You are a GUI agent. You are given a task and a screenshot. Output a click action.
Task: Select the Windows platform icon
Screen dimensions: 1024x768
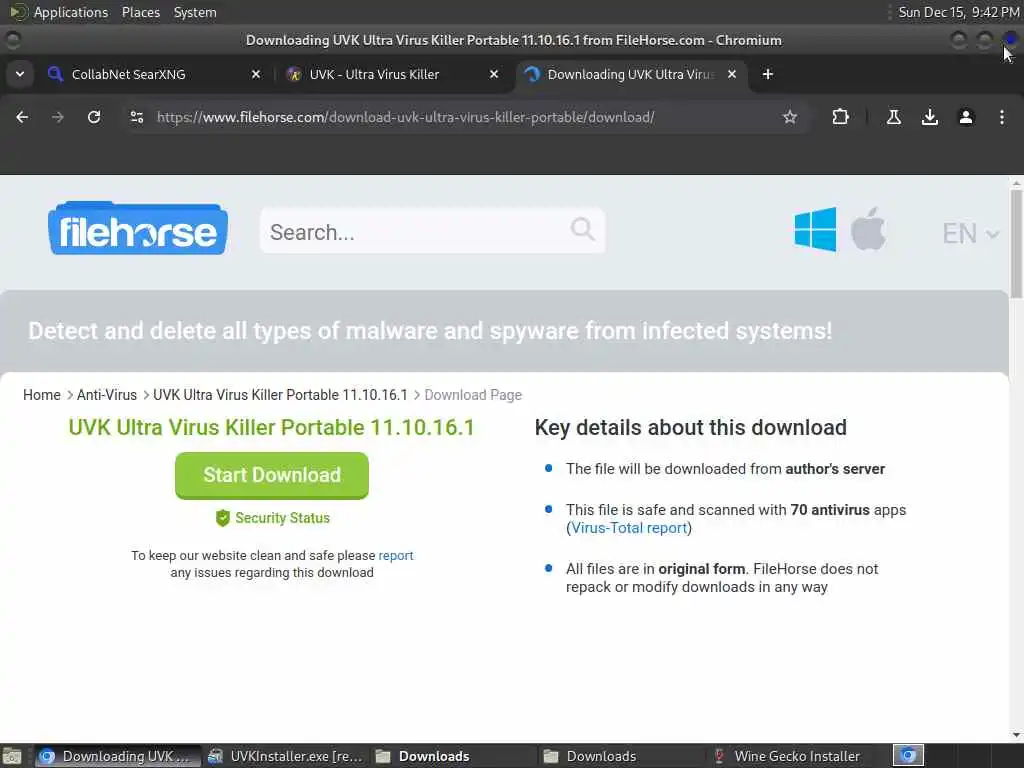pos(815,229)
